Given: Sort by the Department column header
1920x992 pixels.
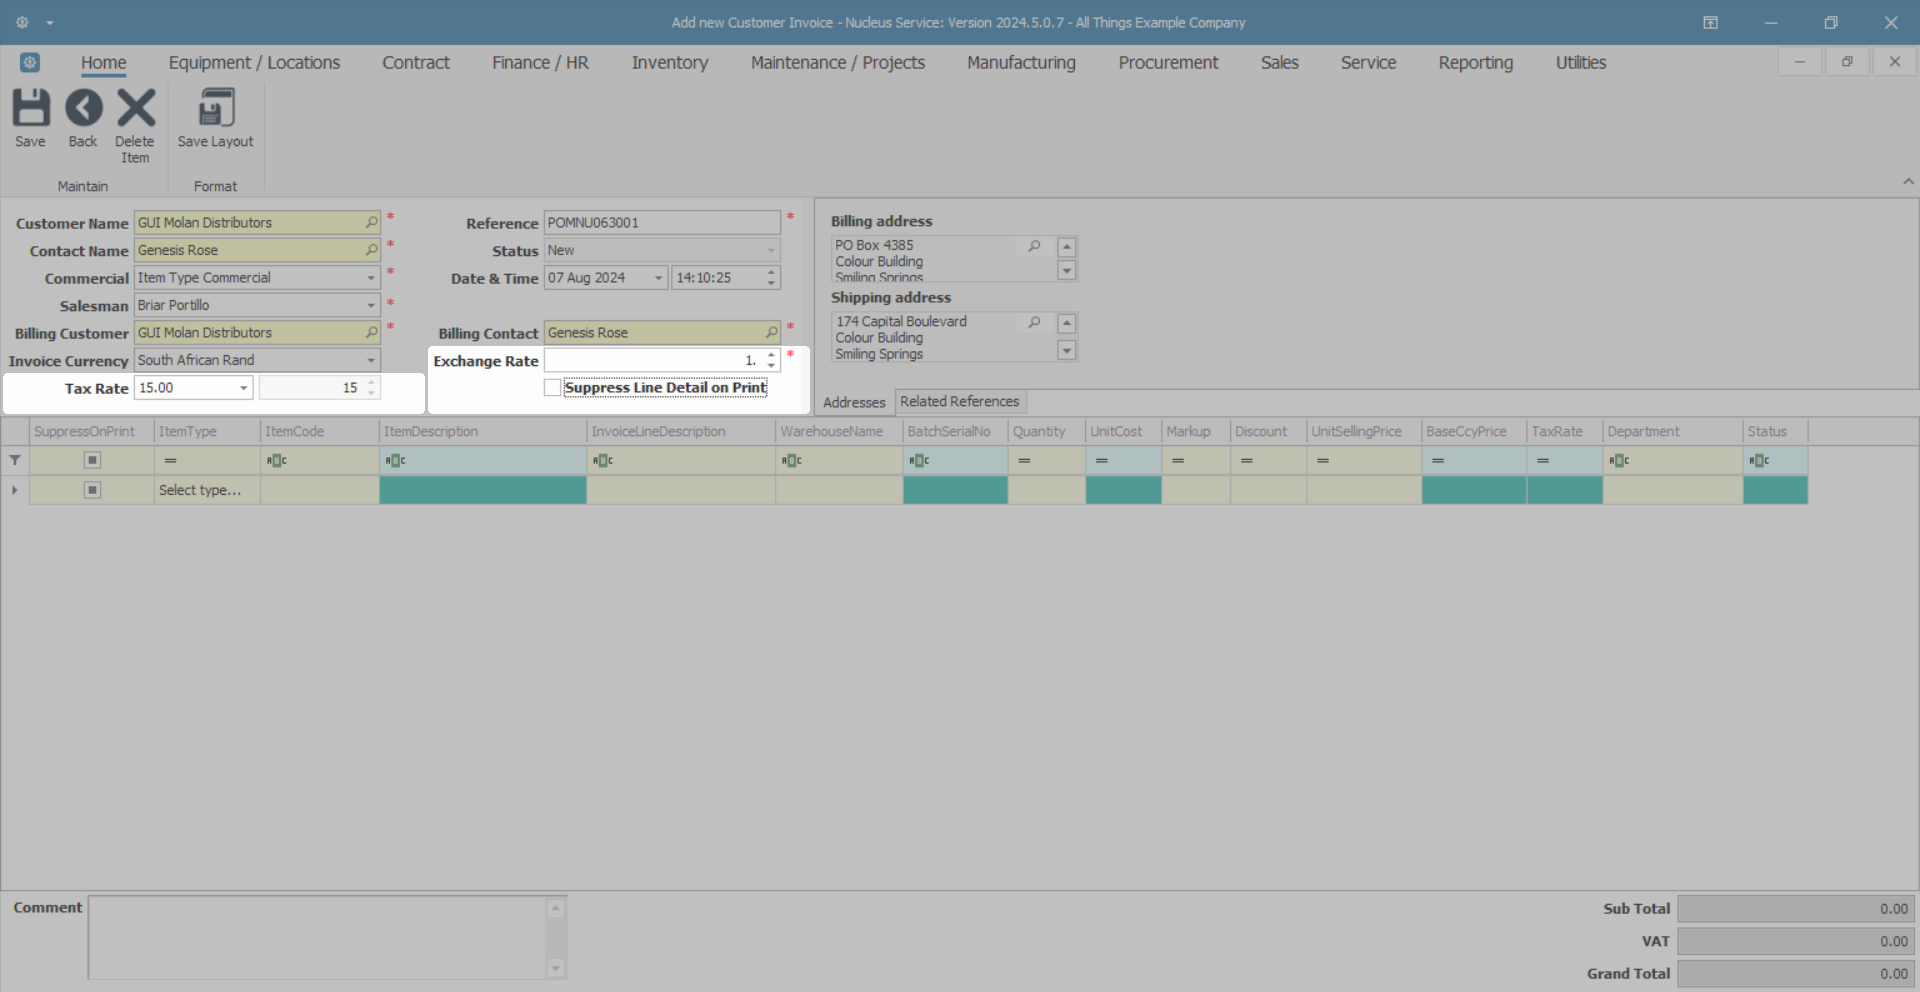Looking at the screenshot, I should 1673,431.
